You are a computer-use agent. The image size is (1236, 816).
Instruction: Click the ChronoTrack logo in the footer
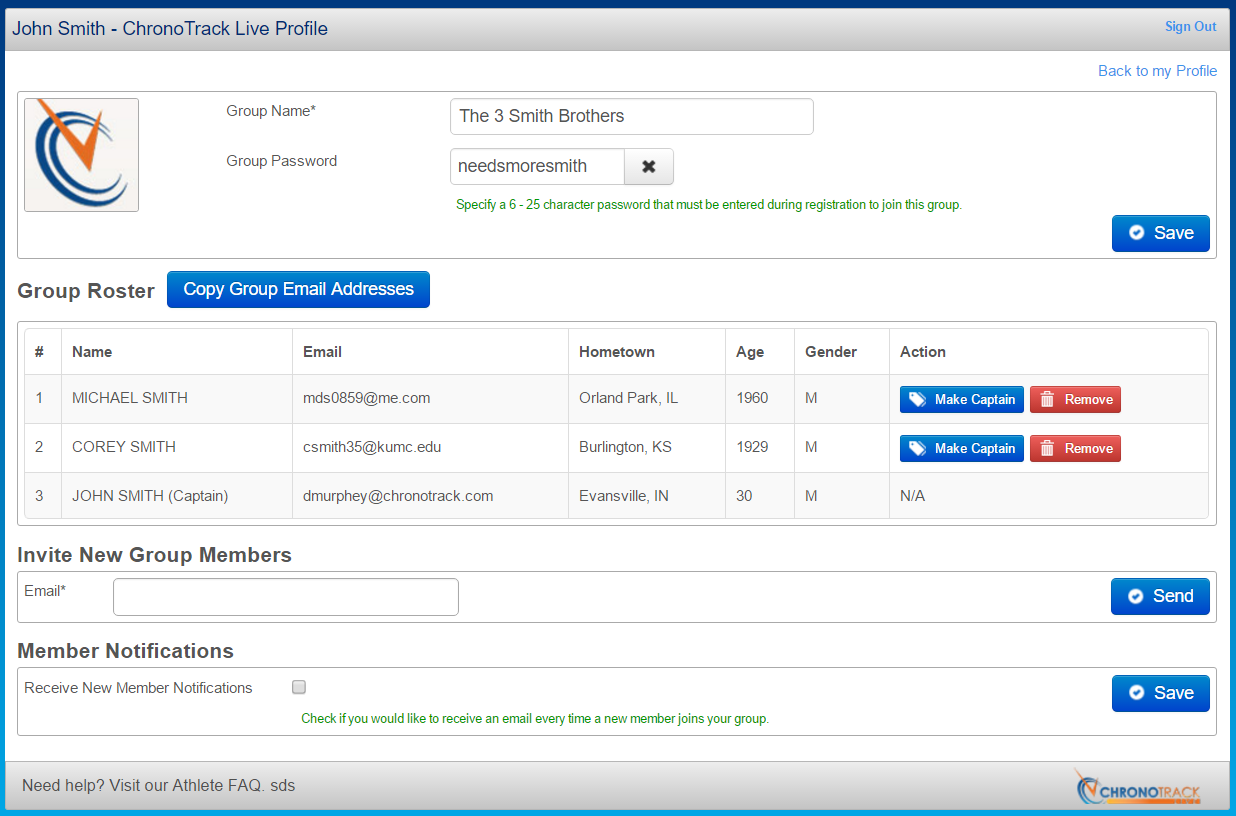coord(1138,788)
